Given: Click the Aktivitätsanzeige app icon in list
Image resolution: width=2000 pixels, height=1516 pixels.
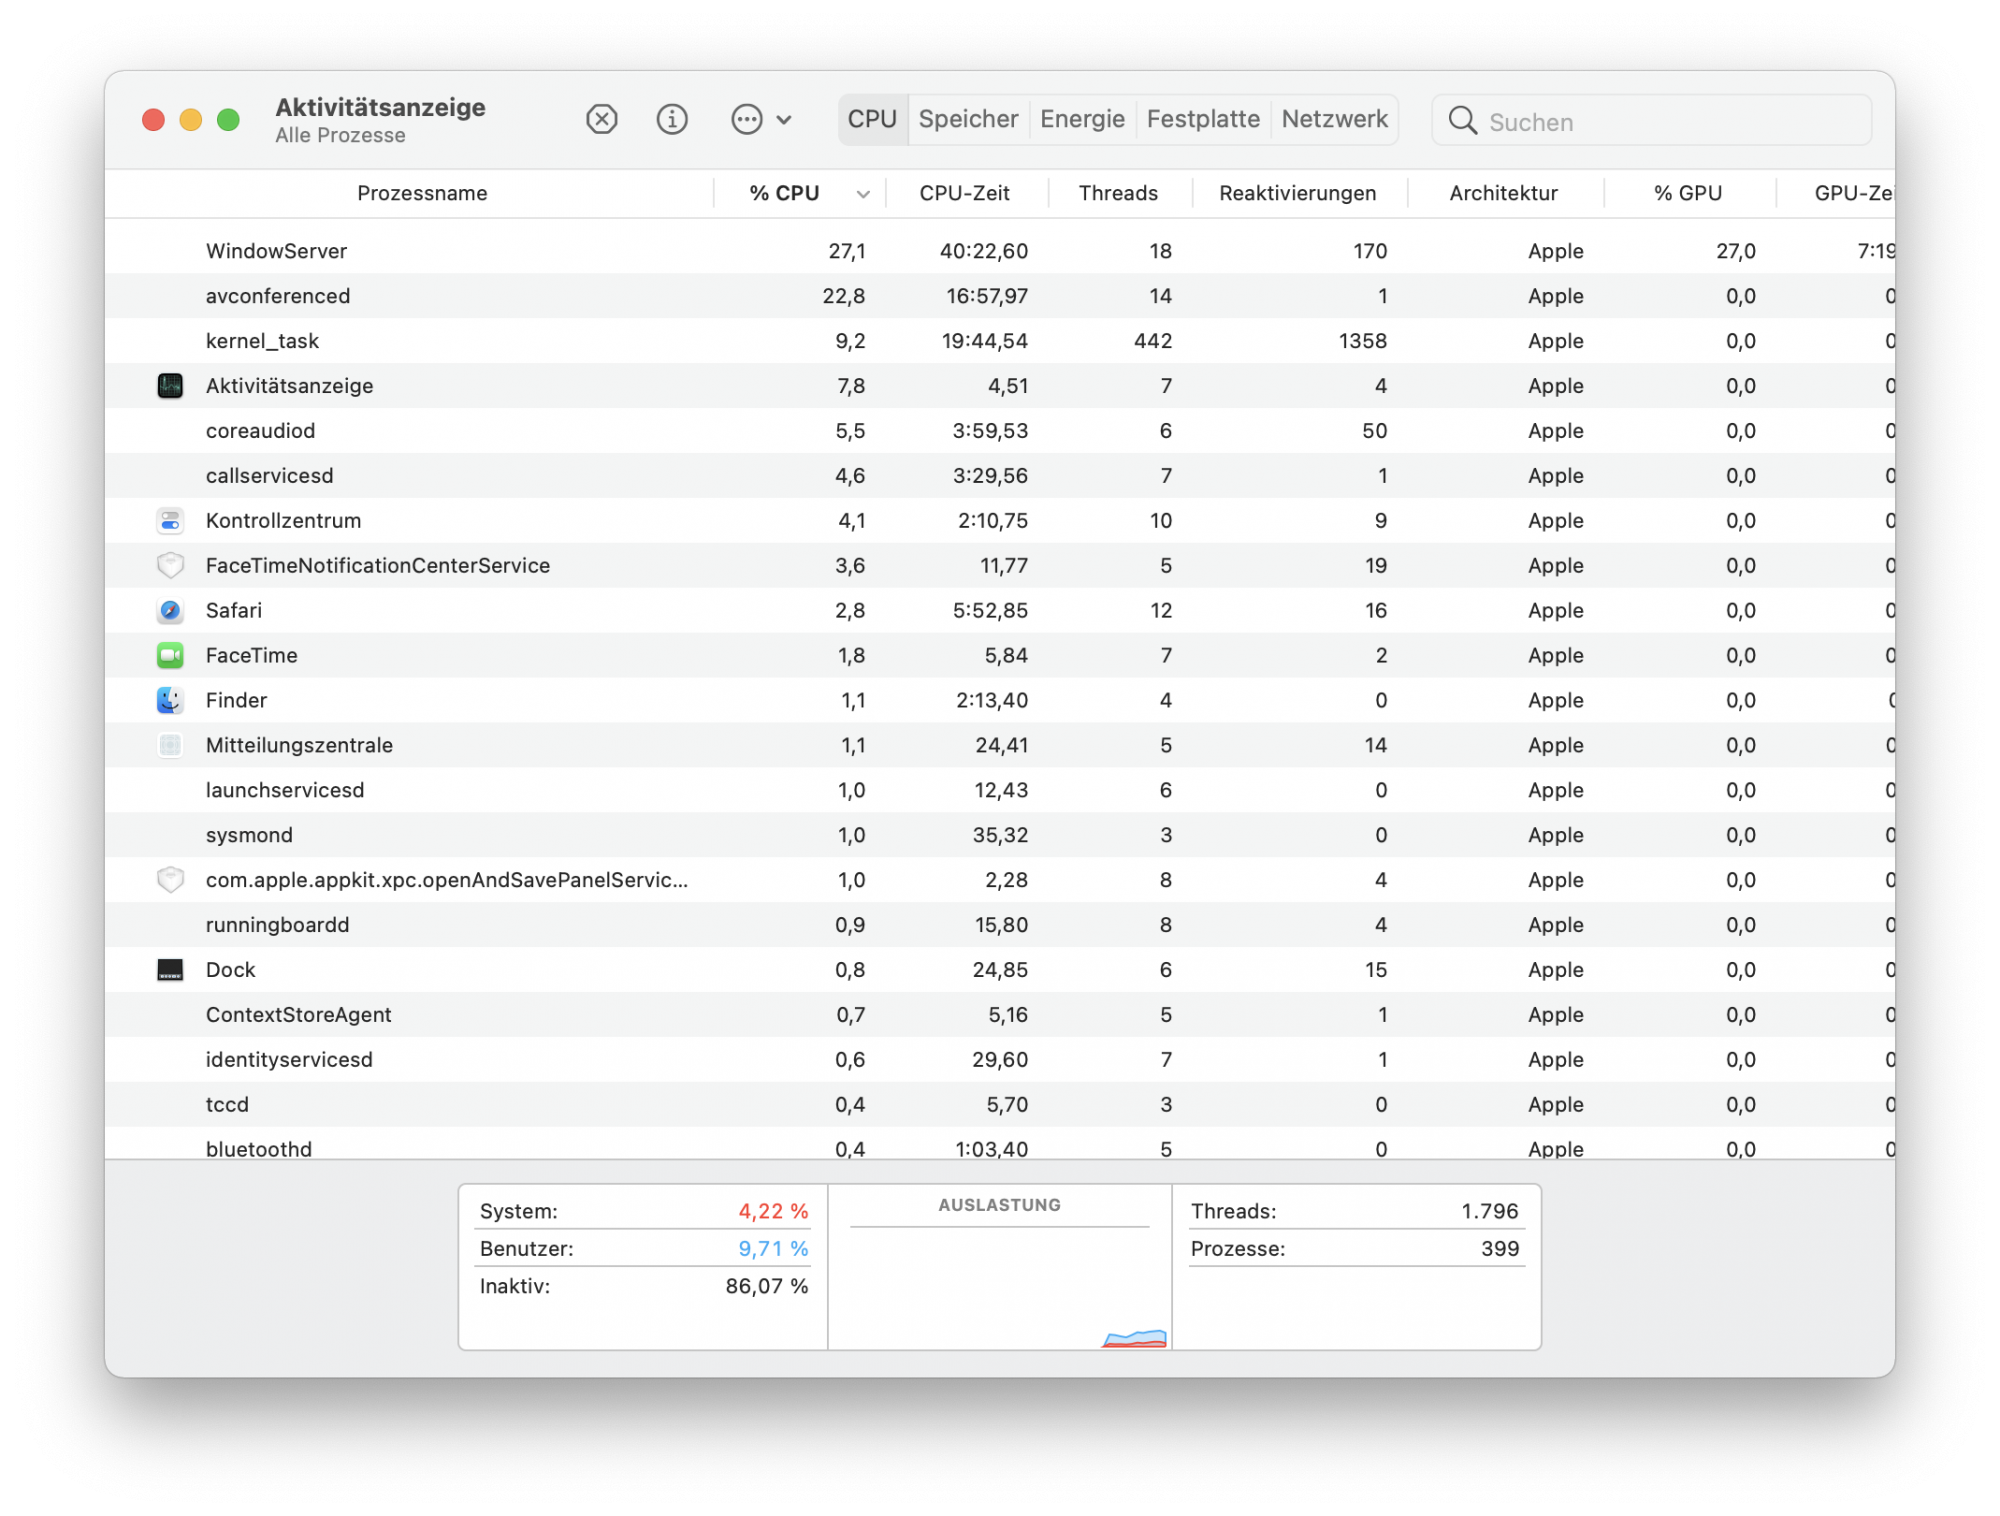Looking at the screenshot, I should 170,385.
